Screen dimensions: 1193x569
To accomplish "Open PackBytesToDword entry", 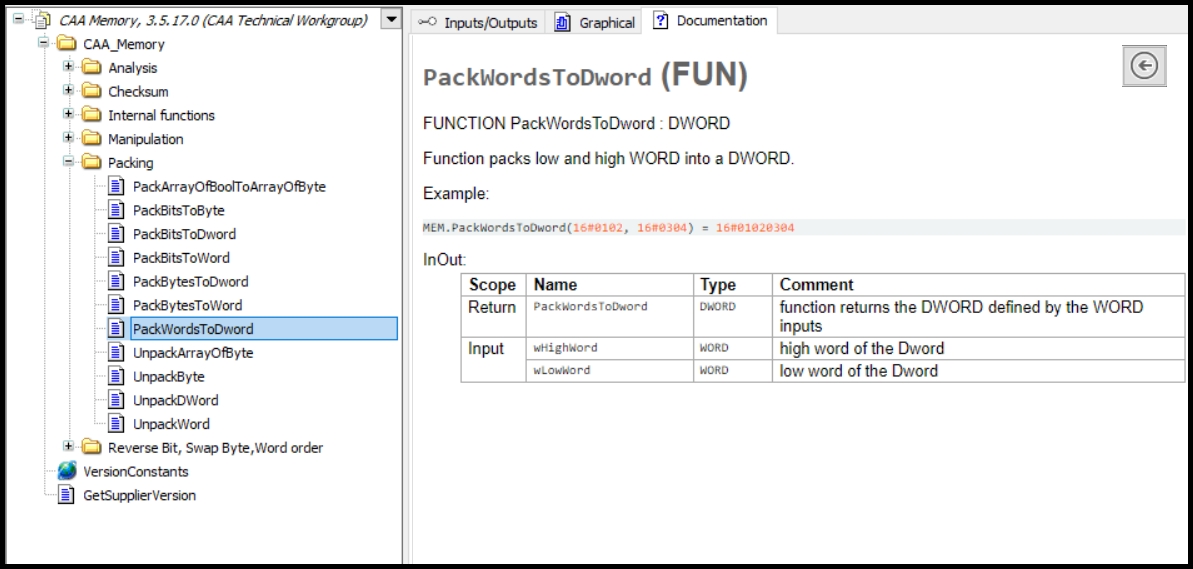I will [x=190, y=281].
